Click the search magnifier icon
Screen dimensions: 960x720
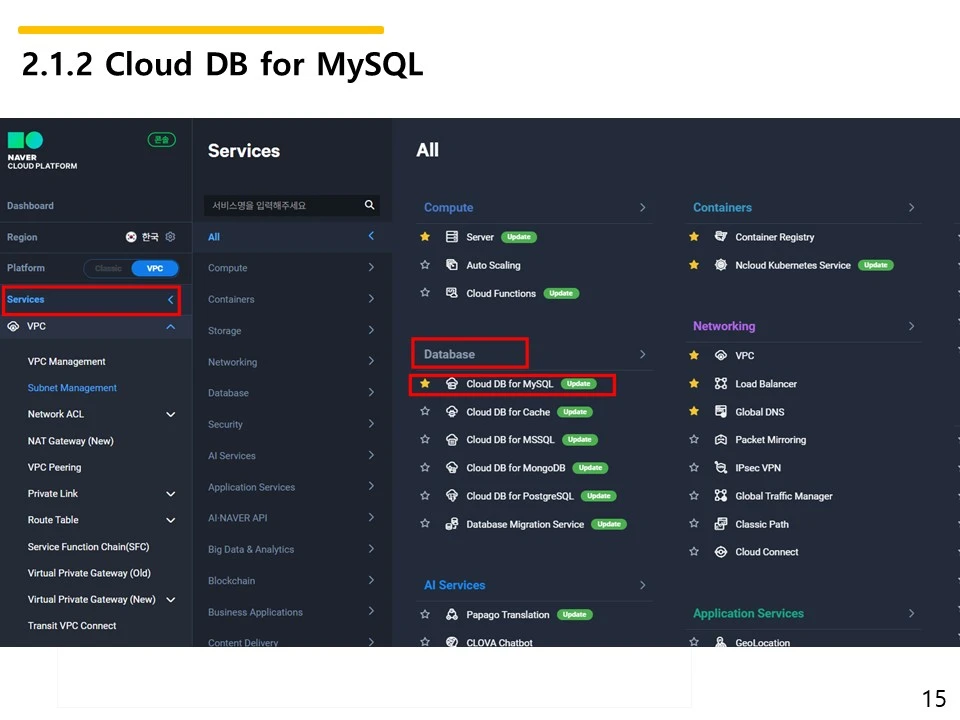pos(369,204)
